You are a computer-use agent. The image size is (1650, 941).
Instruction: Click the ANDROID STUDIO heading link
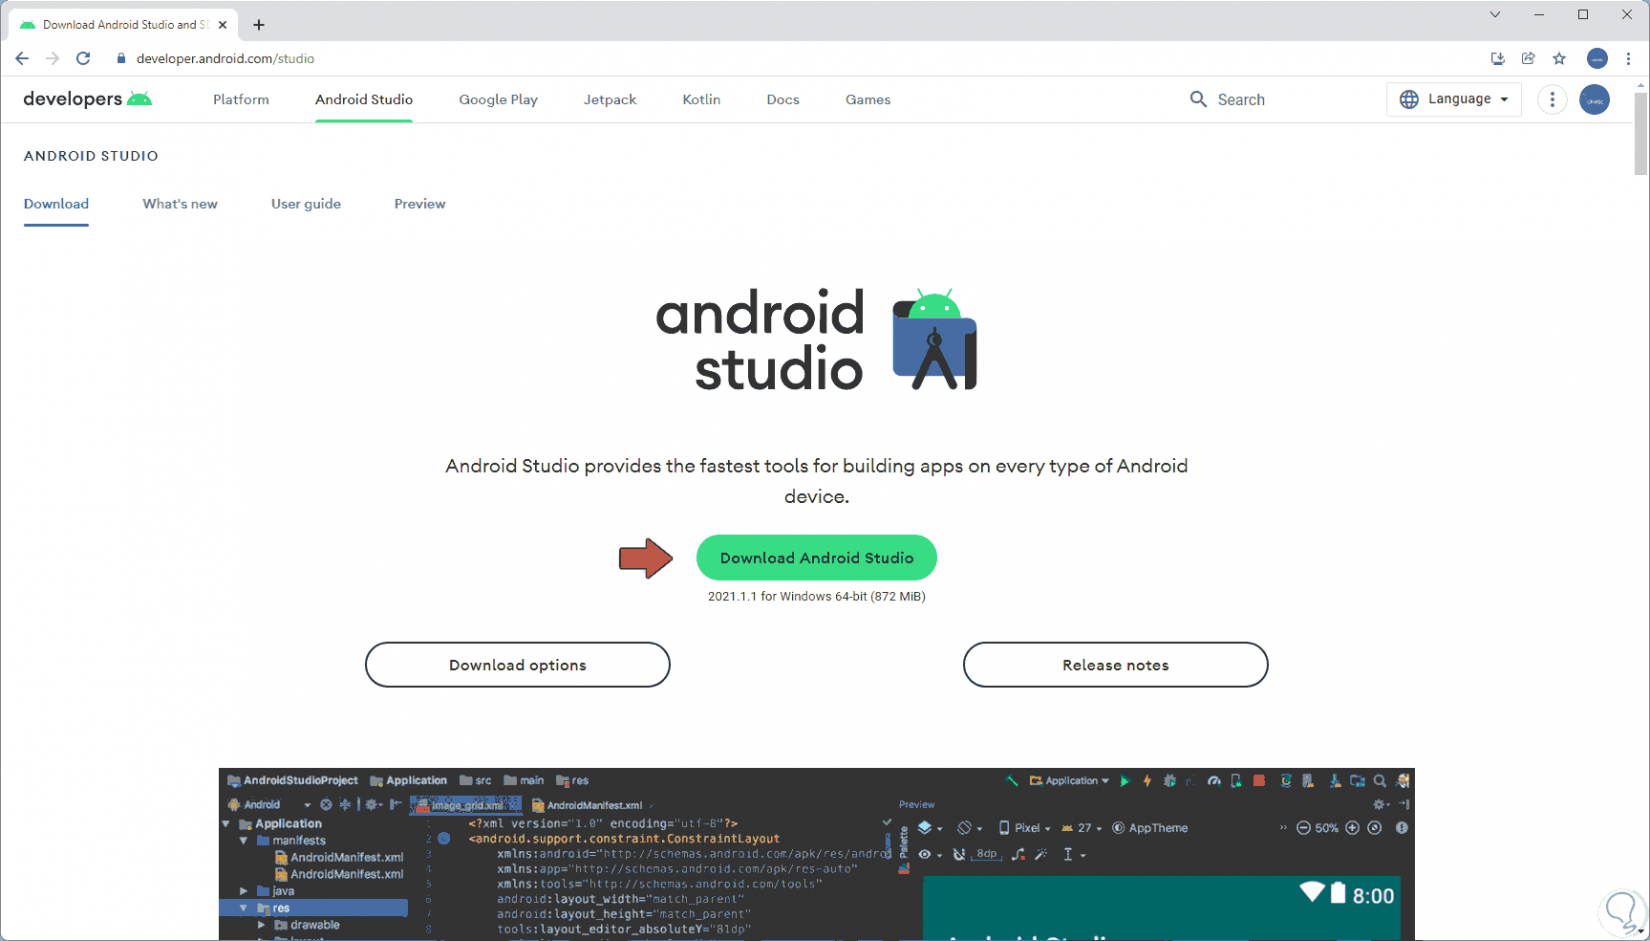(91, 156)
